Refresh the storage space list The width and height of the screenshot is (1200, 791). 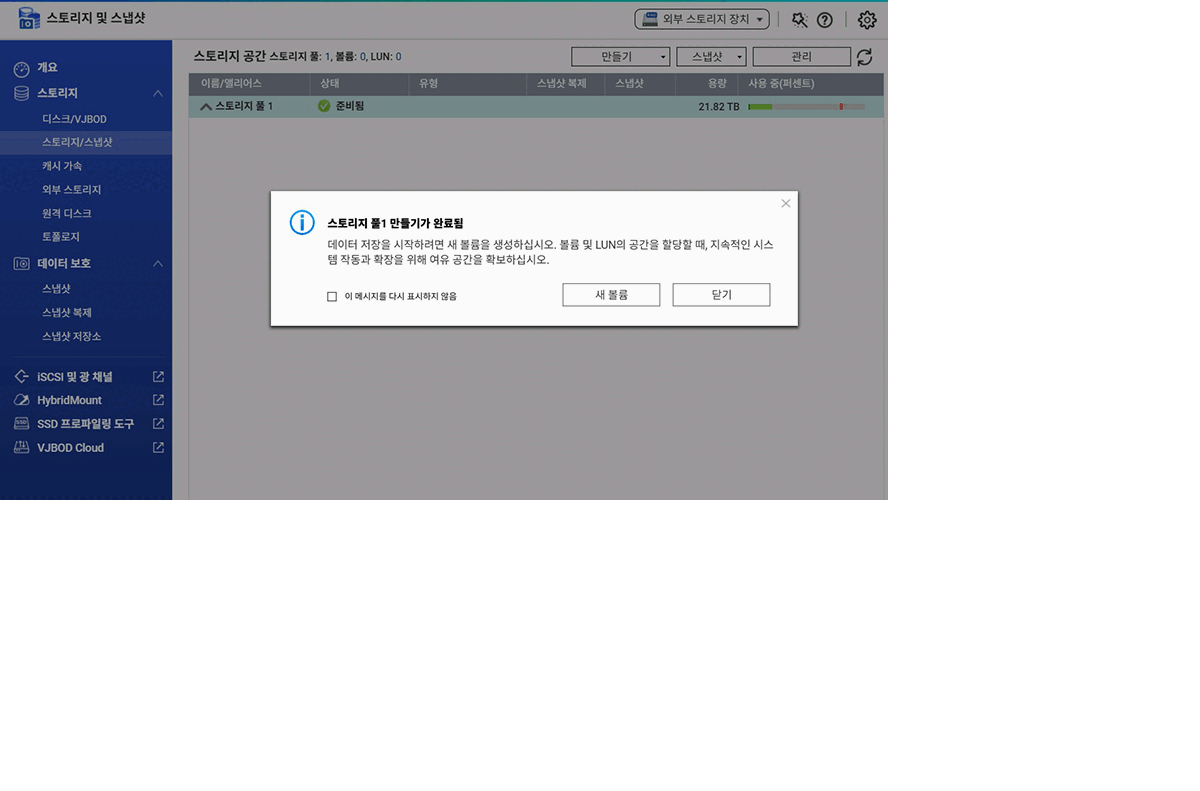(x=865, y=57)
